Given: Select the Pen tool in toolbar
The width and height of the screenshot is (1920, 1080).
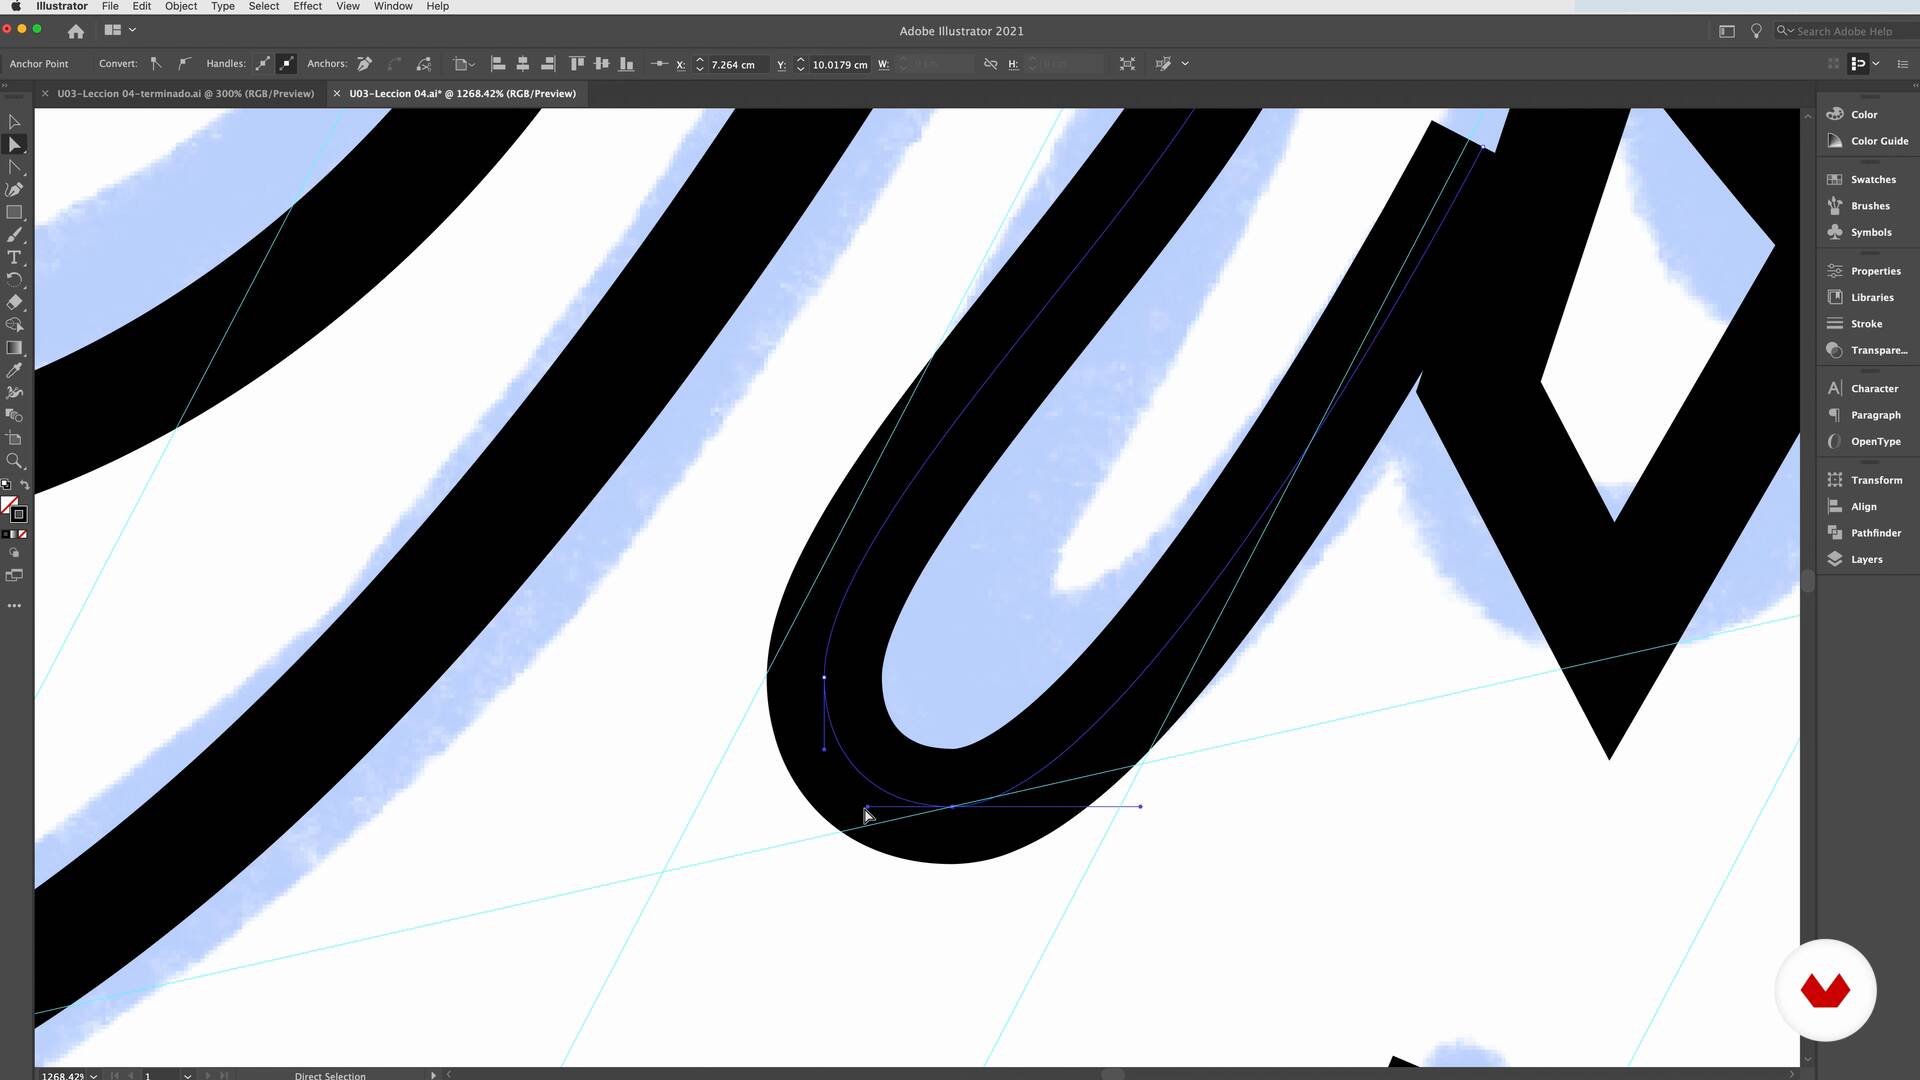Looking at the screenshot, I should pos(14,190).
